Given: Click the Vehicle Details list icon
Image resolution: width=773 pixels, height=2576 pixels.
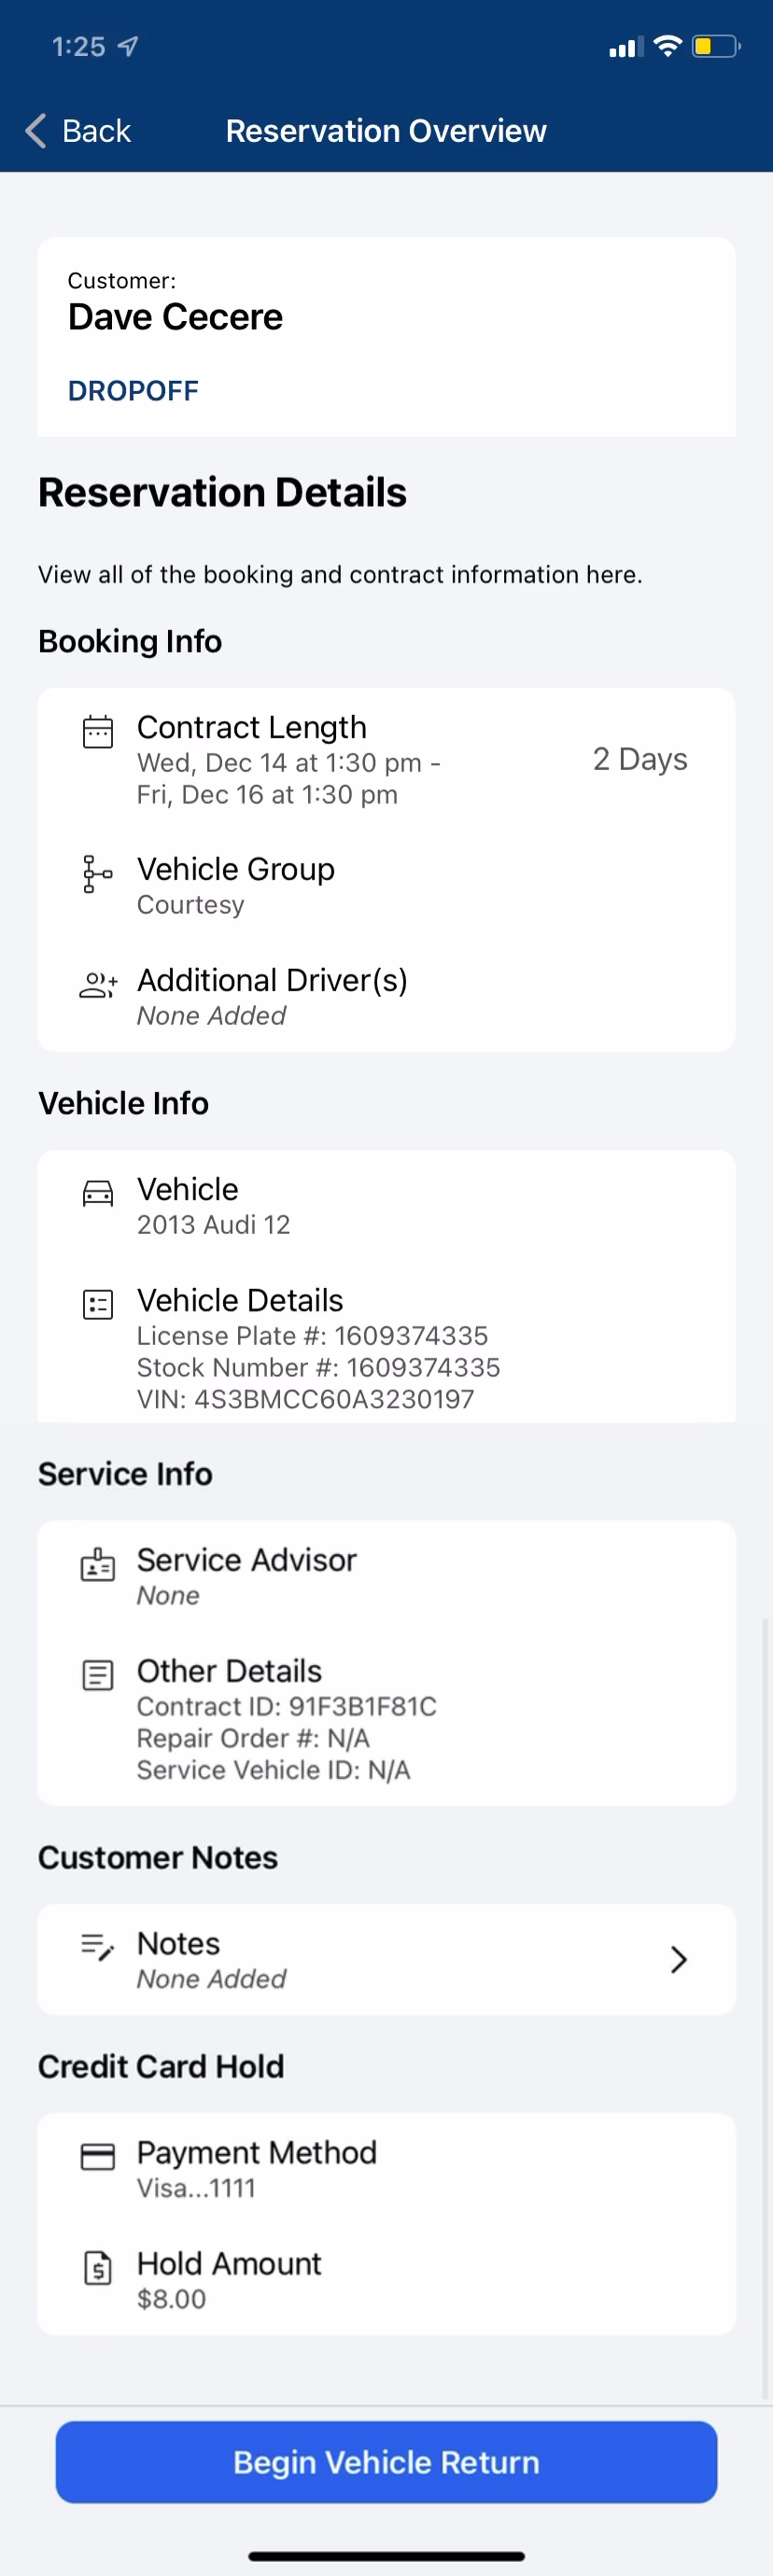Looking at the screenshot, I should (97, 1304).
